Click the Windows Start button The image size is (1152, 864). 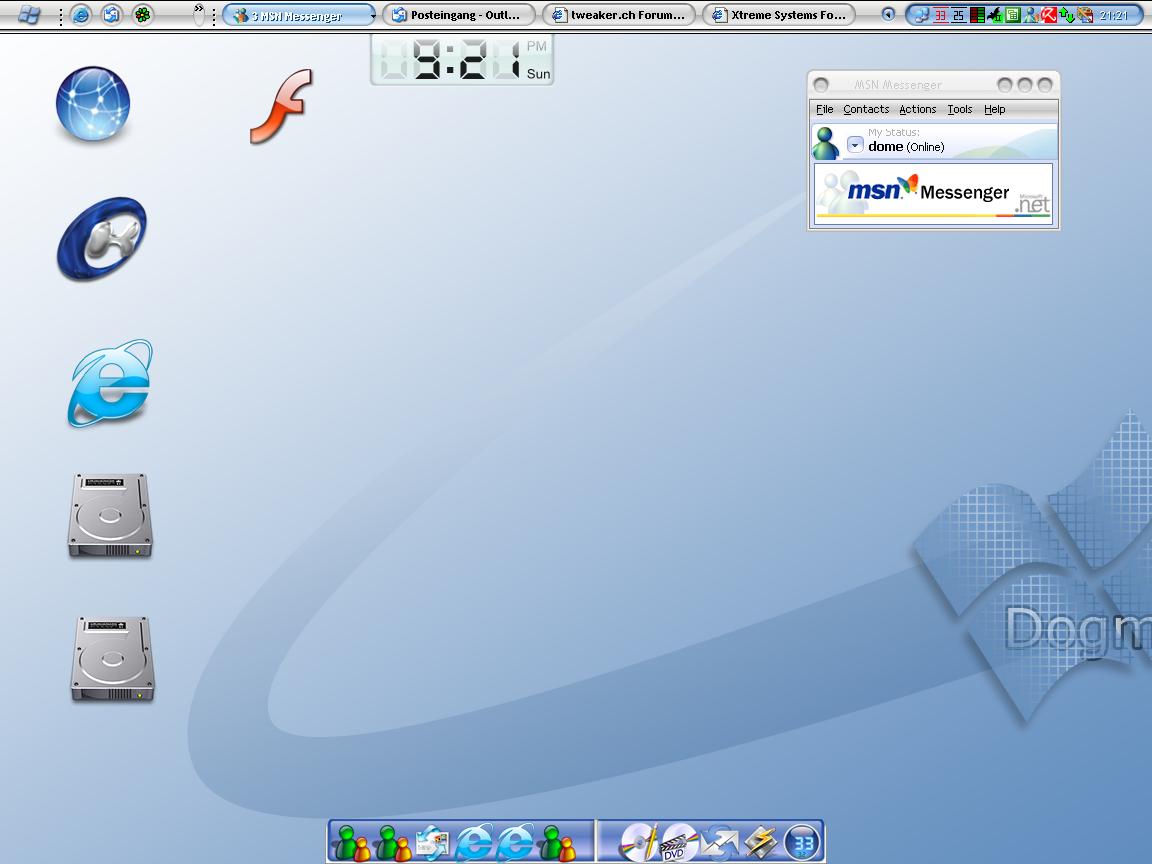coord(30,15)
